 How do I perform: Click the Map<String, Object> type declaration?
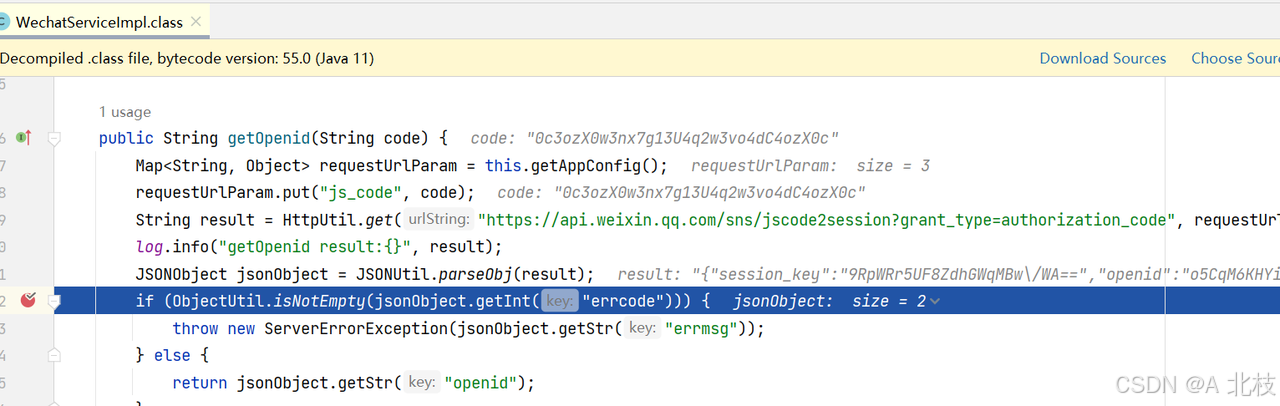coord(223,165)
